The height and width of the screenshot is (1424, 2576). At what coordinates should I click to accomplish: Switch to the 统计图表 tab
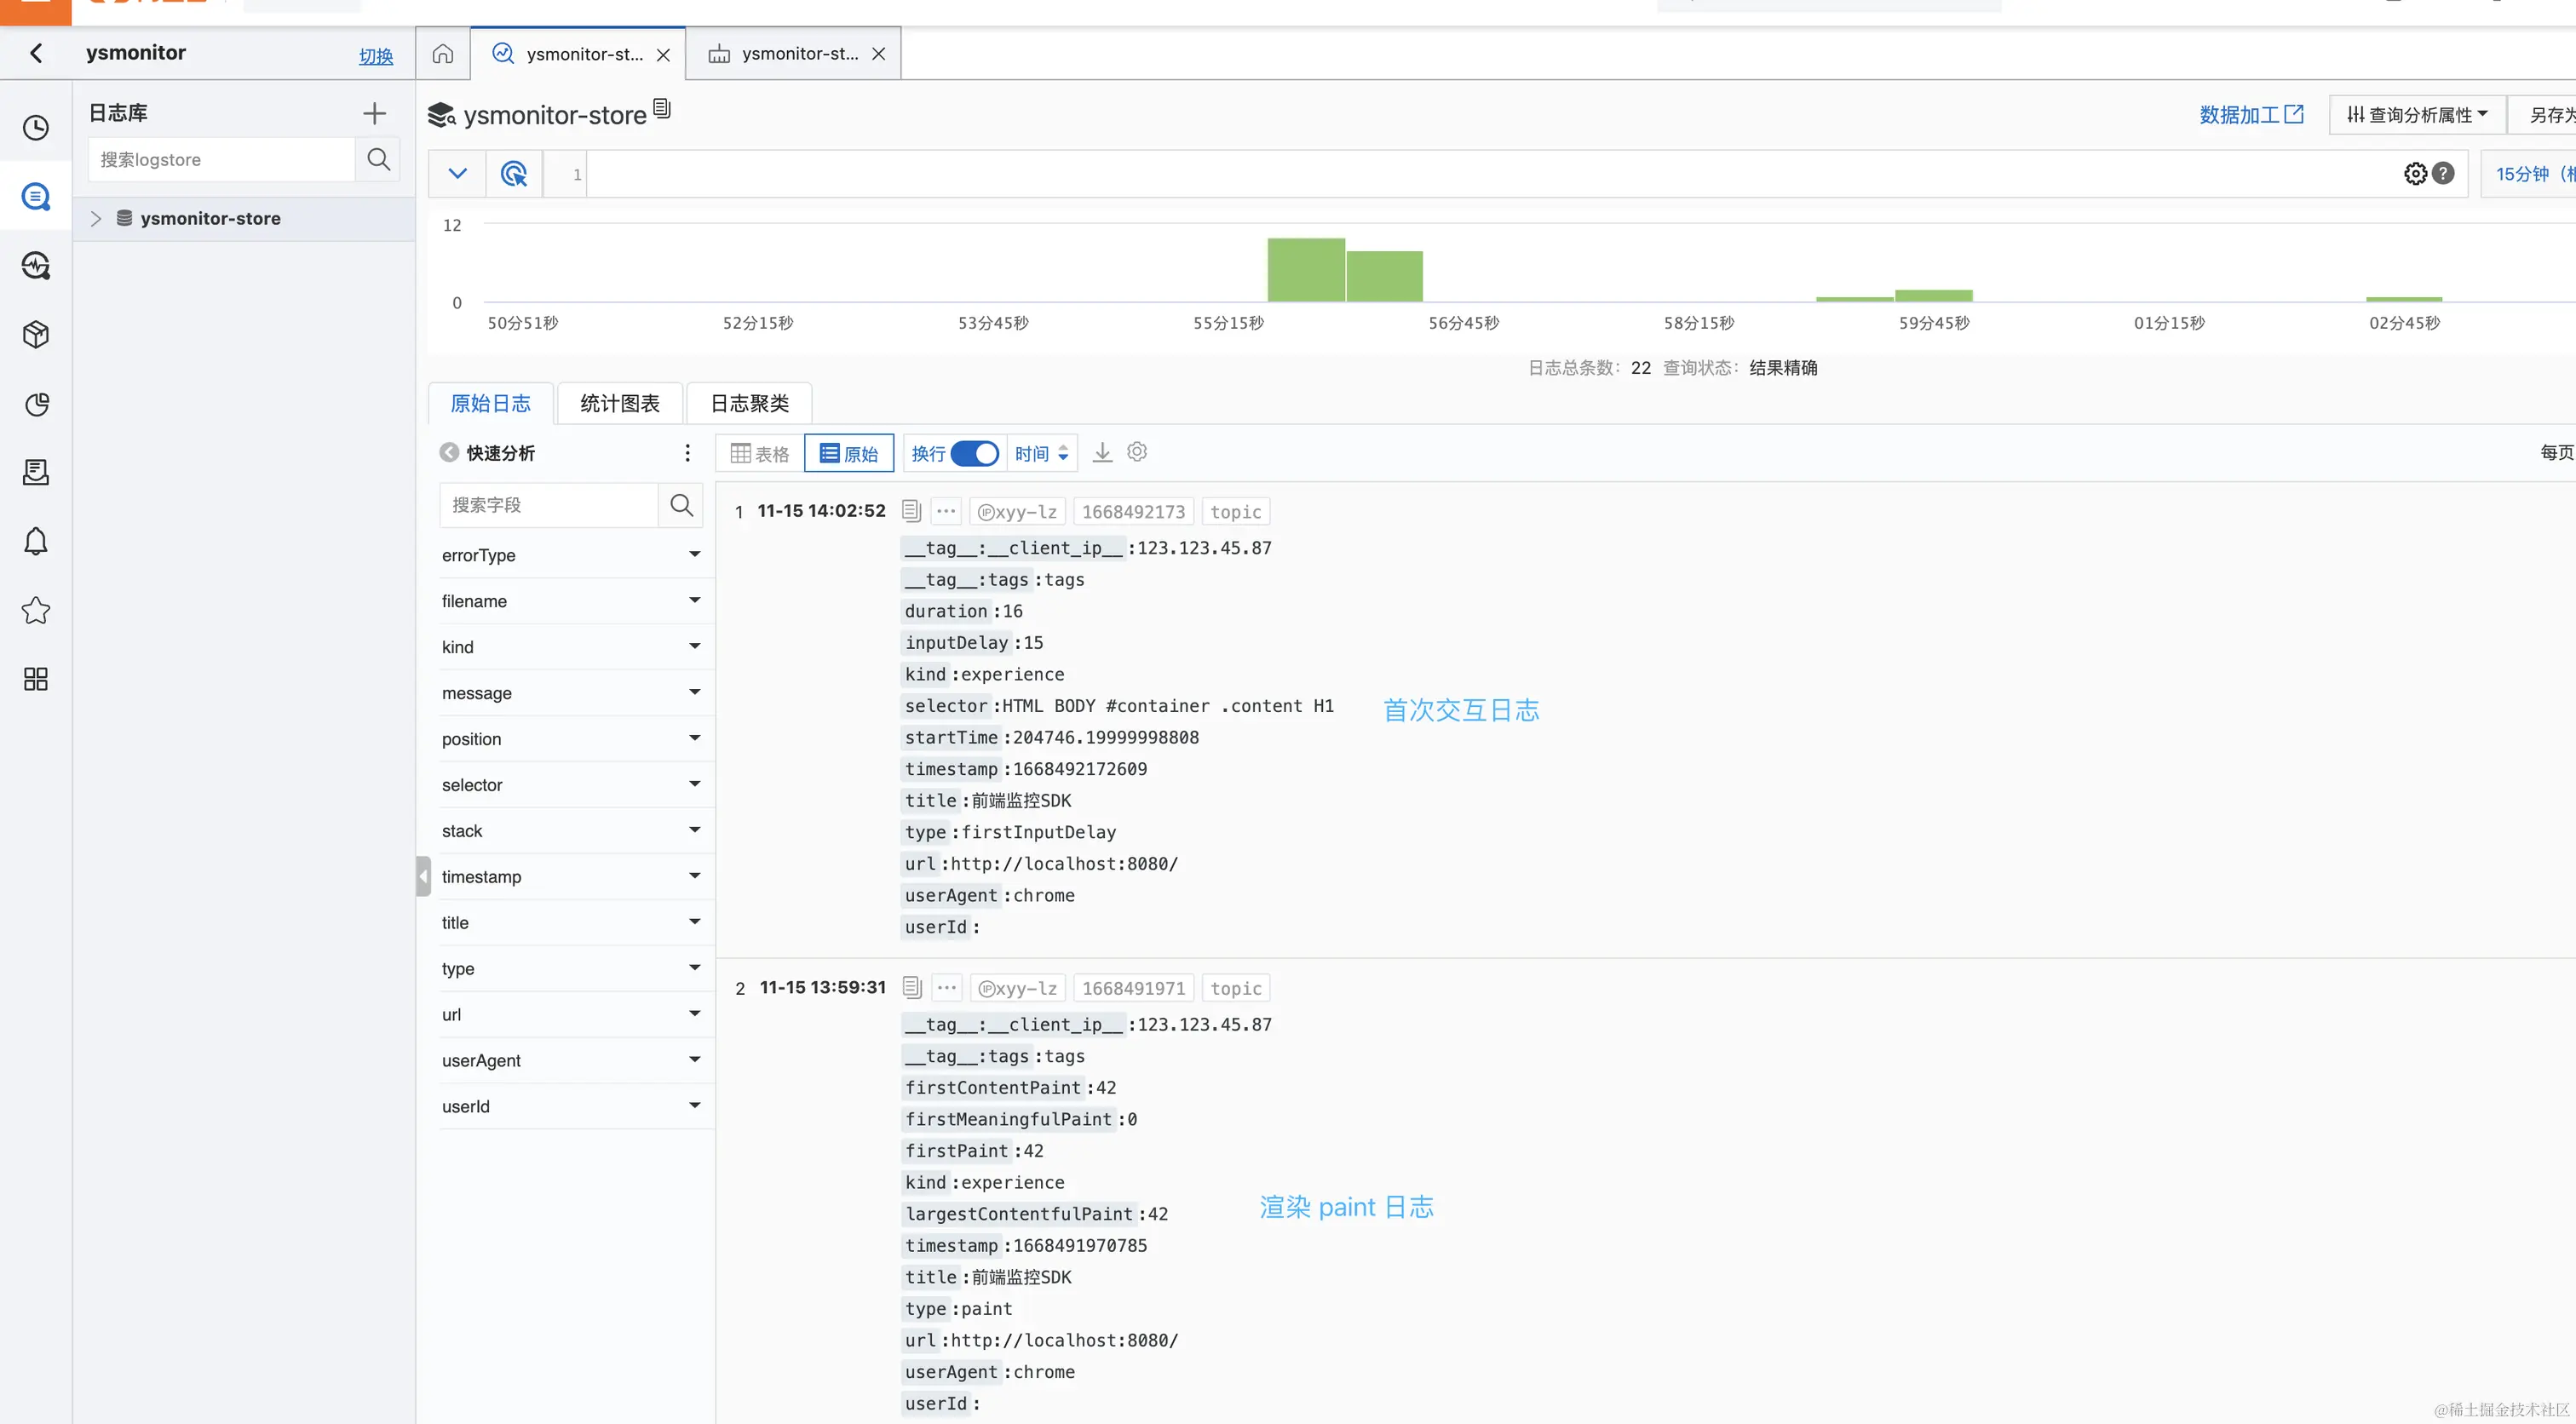pos(620,403)
